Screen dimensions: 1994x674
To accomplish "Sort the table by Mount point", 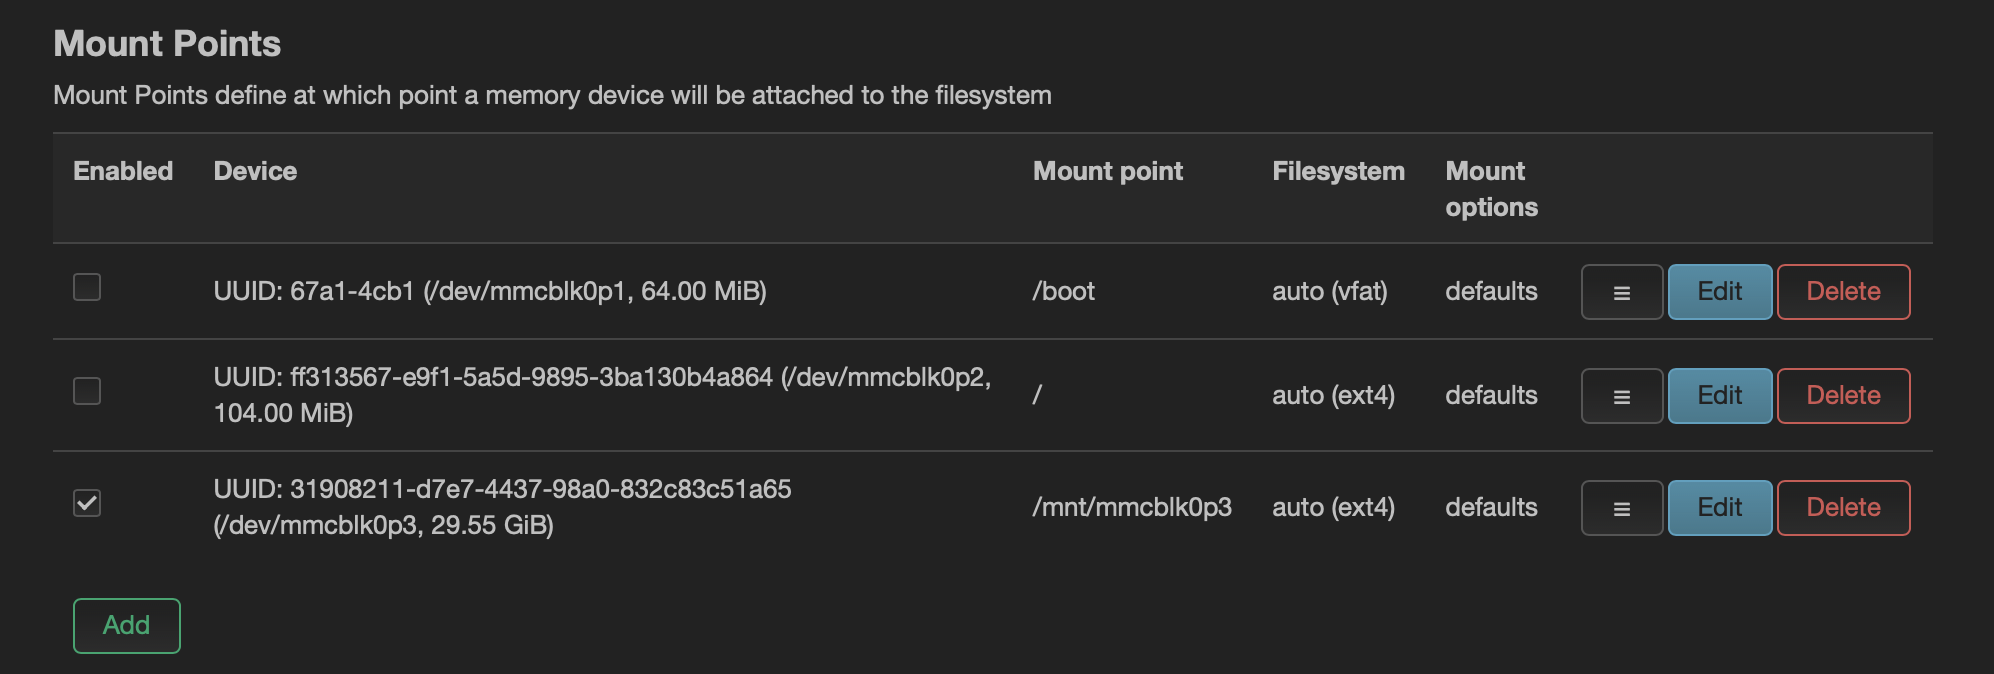I will [x=1107, y=171].
